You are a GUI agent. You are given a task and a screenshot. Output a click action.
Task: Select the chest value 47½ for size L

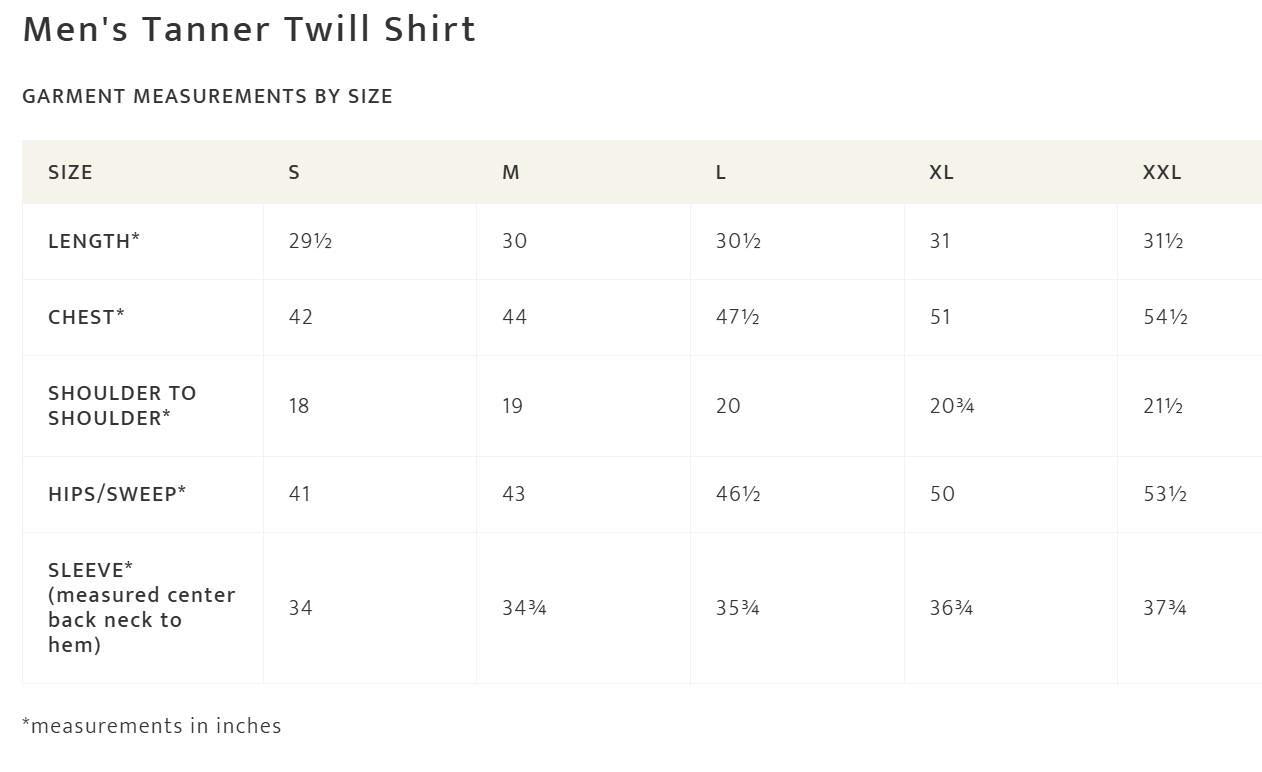pyautogui.click(x=738, y=317)
